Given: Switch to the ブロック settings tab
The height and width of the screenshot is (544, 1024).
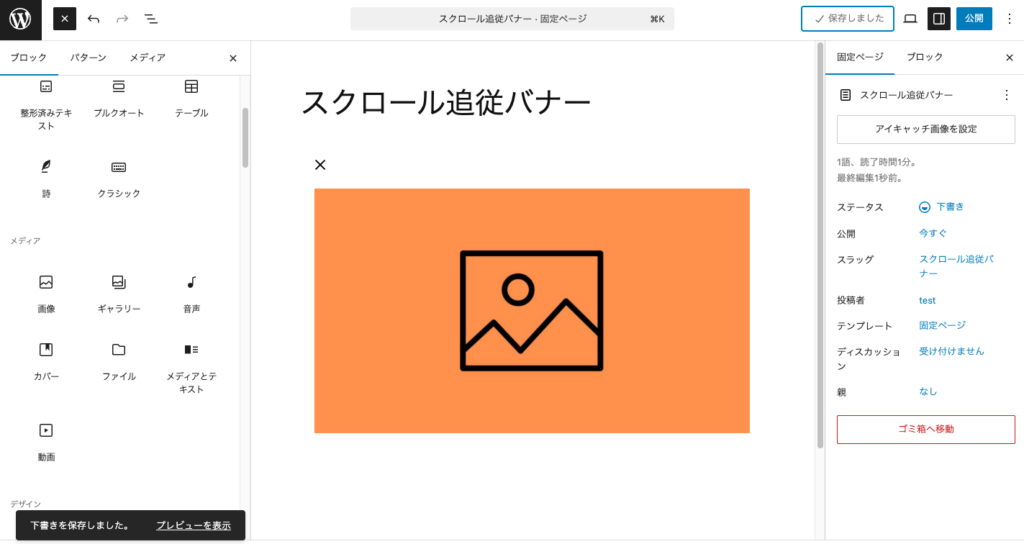Looking at the screenshot, I should 924,57.
